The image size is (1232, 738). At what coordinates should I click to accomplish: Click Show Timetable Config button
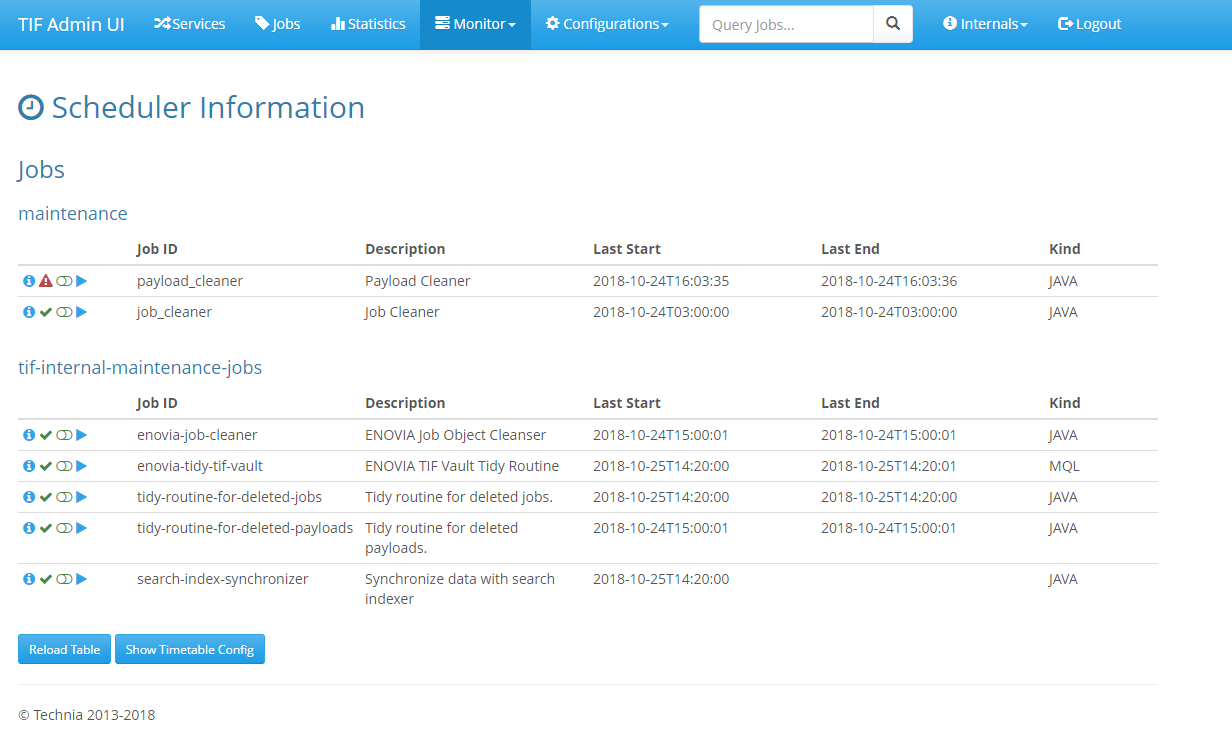[x=190, y=650]
